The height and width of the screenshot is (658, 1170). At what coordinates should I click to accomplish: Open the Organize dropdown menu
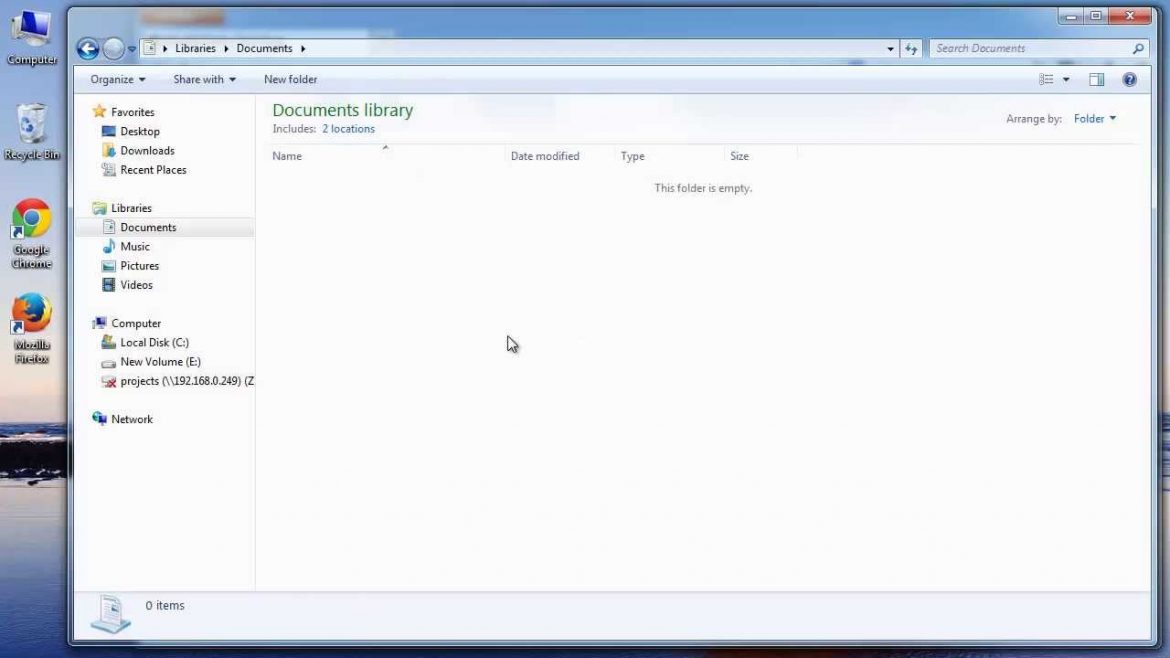(117, 79)
